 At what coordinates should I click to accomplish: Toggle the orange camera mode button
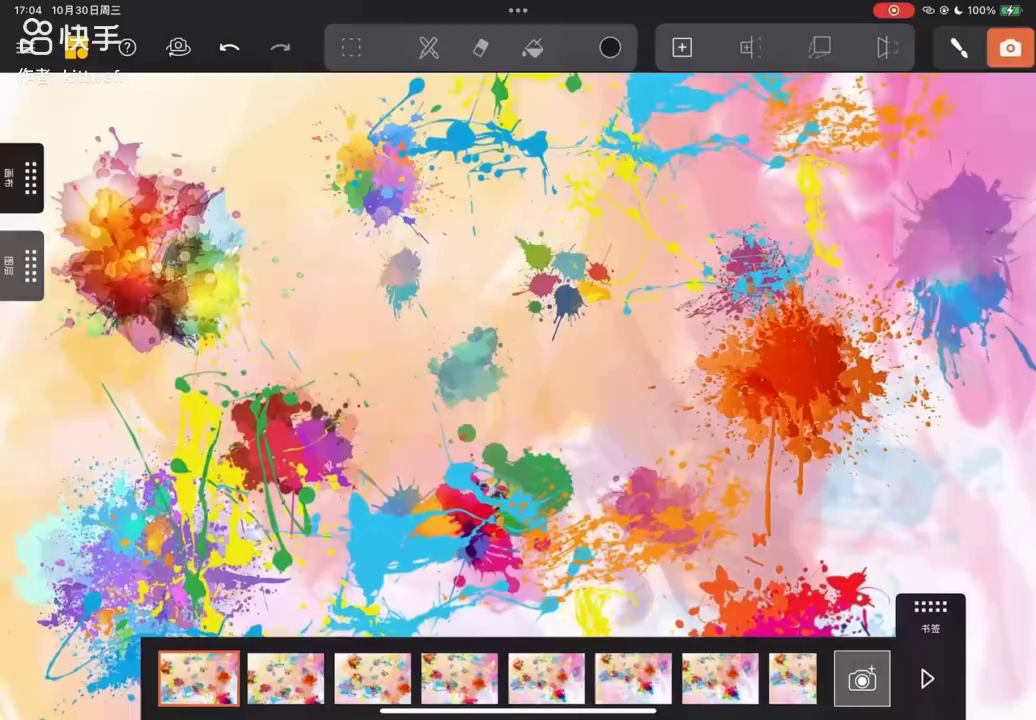click(x=1010, y=48)
